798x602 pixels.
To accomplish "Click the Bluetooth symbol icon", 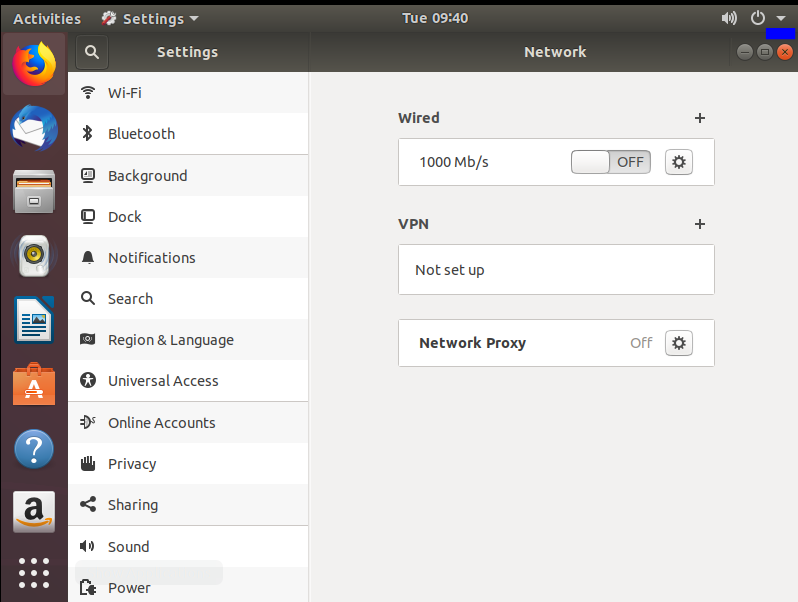I will pyautogui.click(x=88, y=133).
